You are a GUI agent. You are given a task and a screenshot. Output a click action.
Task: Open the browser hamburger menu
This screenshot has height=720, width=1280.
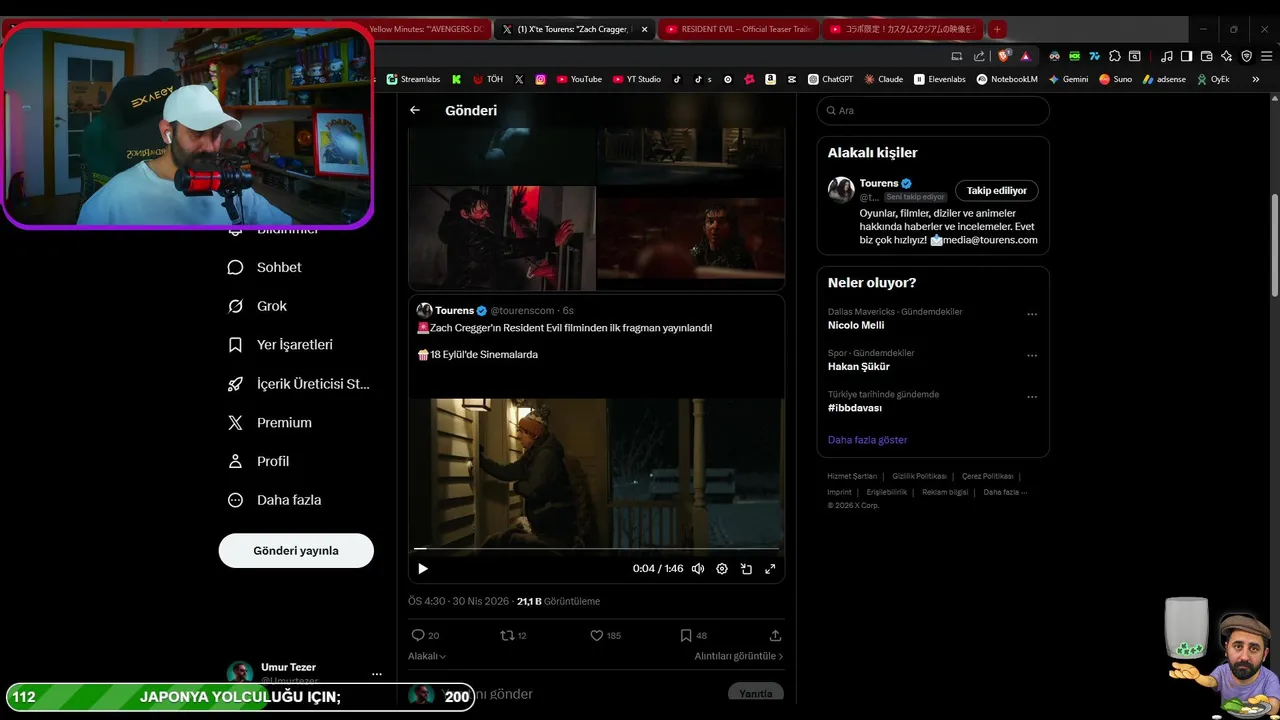point(1265,56)
